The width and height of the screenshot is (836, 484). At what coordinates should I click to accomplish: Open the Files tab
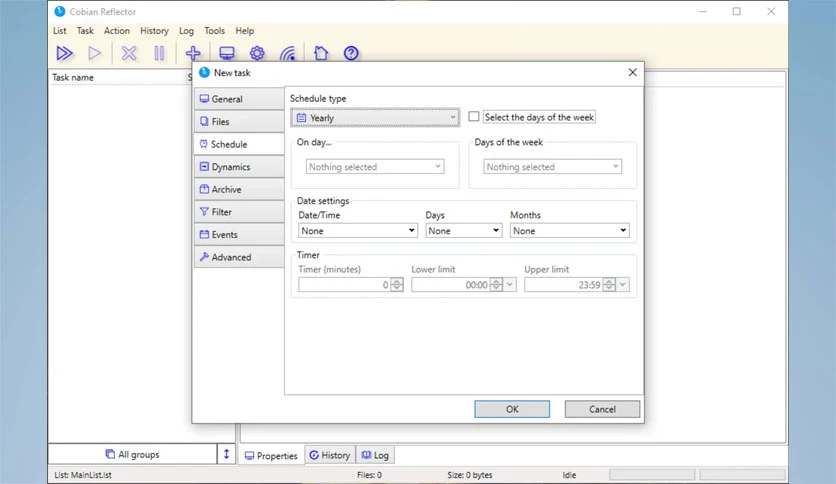pyautogui.click(x=239, y=122)
